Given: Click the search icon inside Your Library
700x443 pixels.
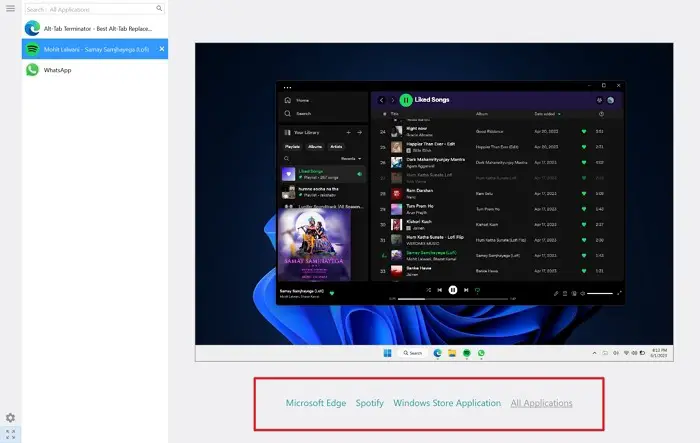Looking at the screenshot, I should pos(287,159).
